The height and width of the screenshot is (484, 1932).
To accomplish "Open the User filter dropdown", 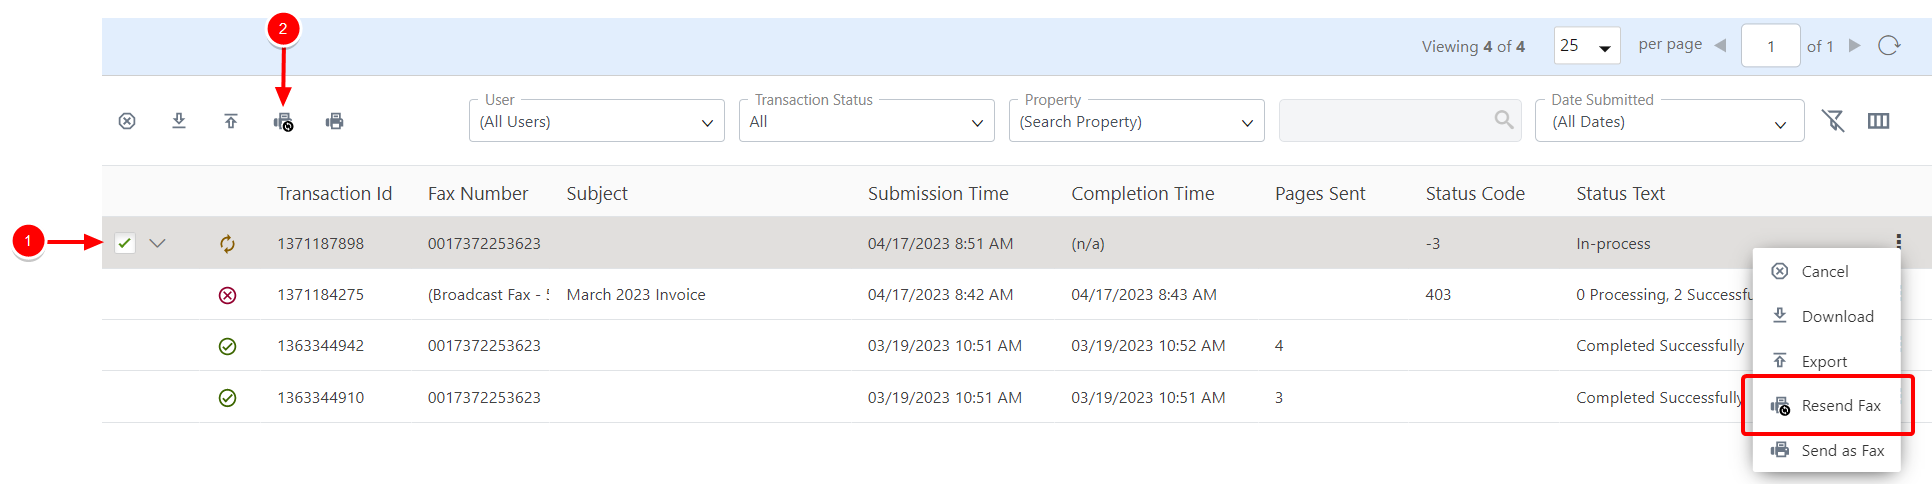I will [596, 122].
